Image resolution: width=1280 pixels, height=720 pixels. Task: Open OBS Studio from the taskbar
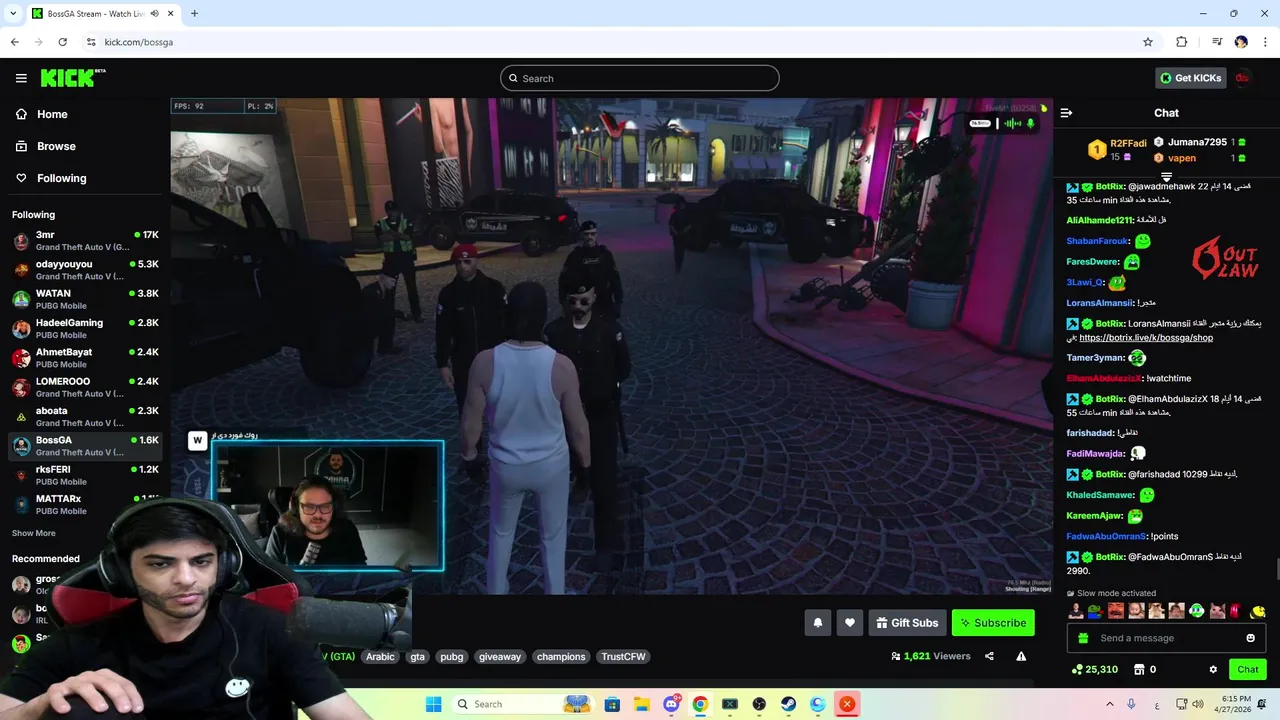point(759,704)
